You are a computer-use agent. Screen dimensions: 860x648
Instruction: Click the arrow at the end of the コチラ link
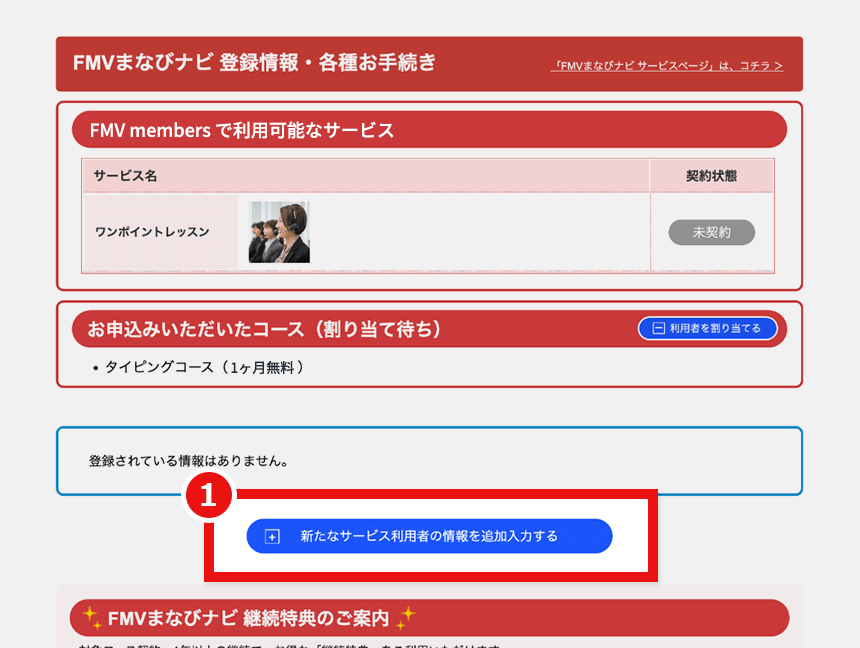coord(778,66)
